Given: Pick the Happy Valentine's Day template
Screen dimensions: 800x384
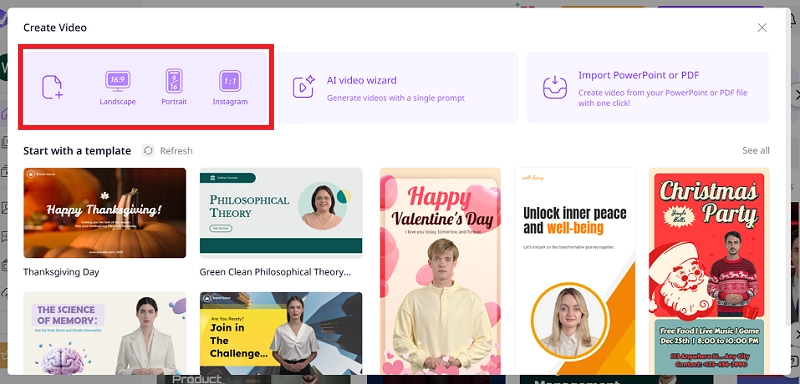Looking at the screenshot, I should [440, 271].
